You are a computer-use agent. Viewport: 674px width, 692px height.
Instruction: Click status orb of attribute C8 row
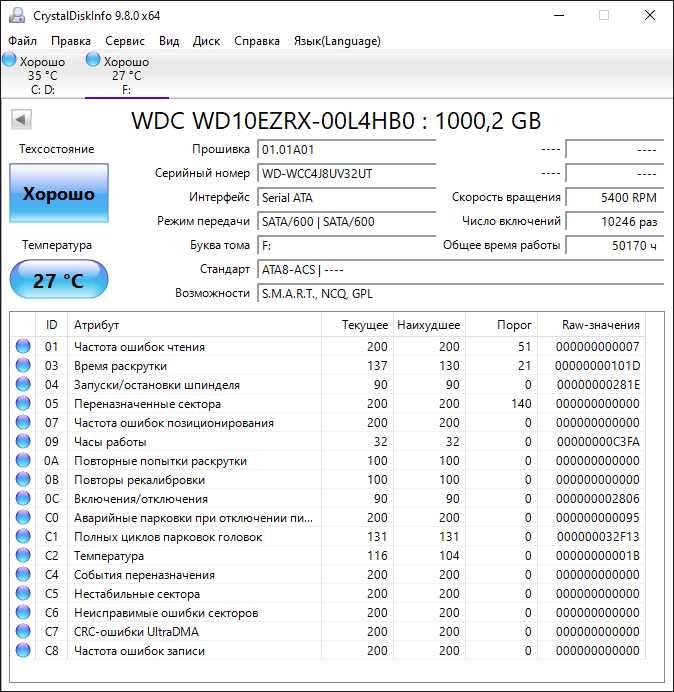click(x=23, y=650)
